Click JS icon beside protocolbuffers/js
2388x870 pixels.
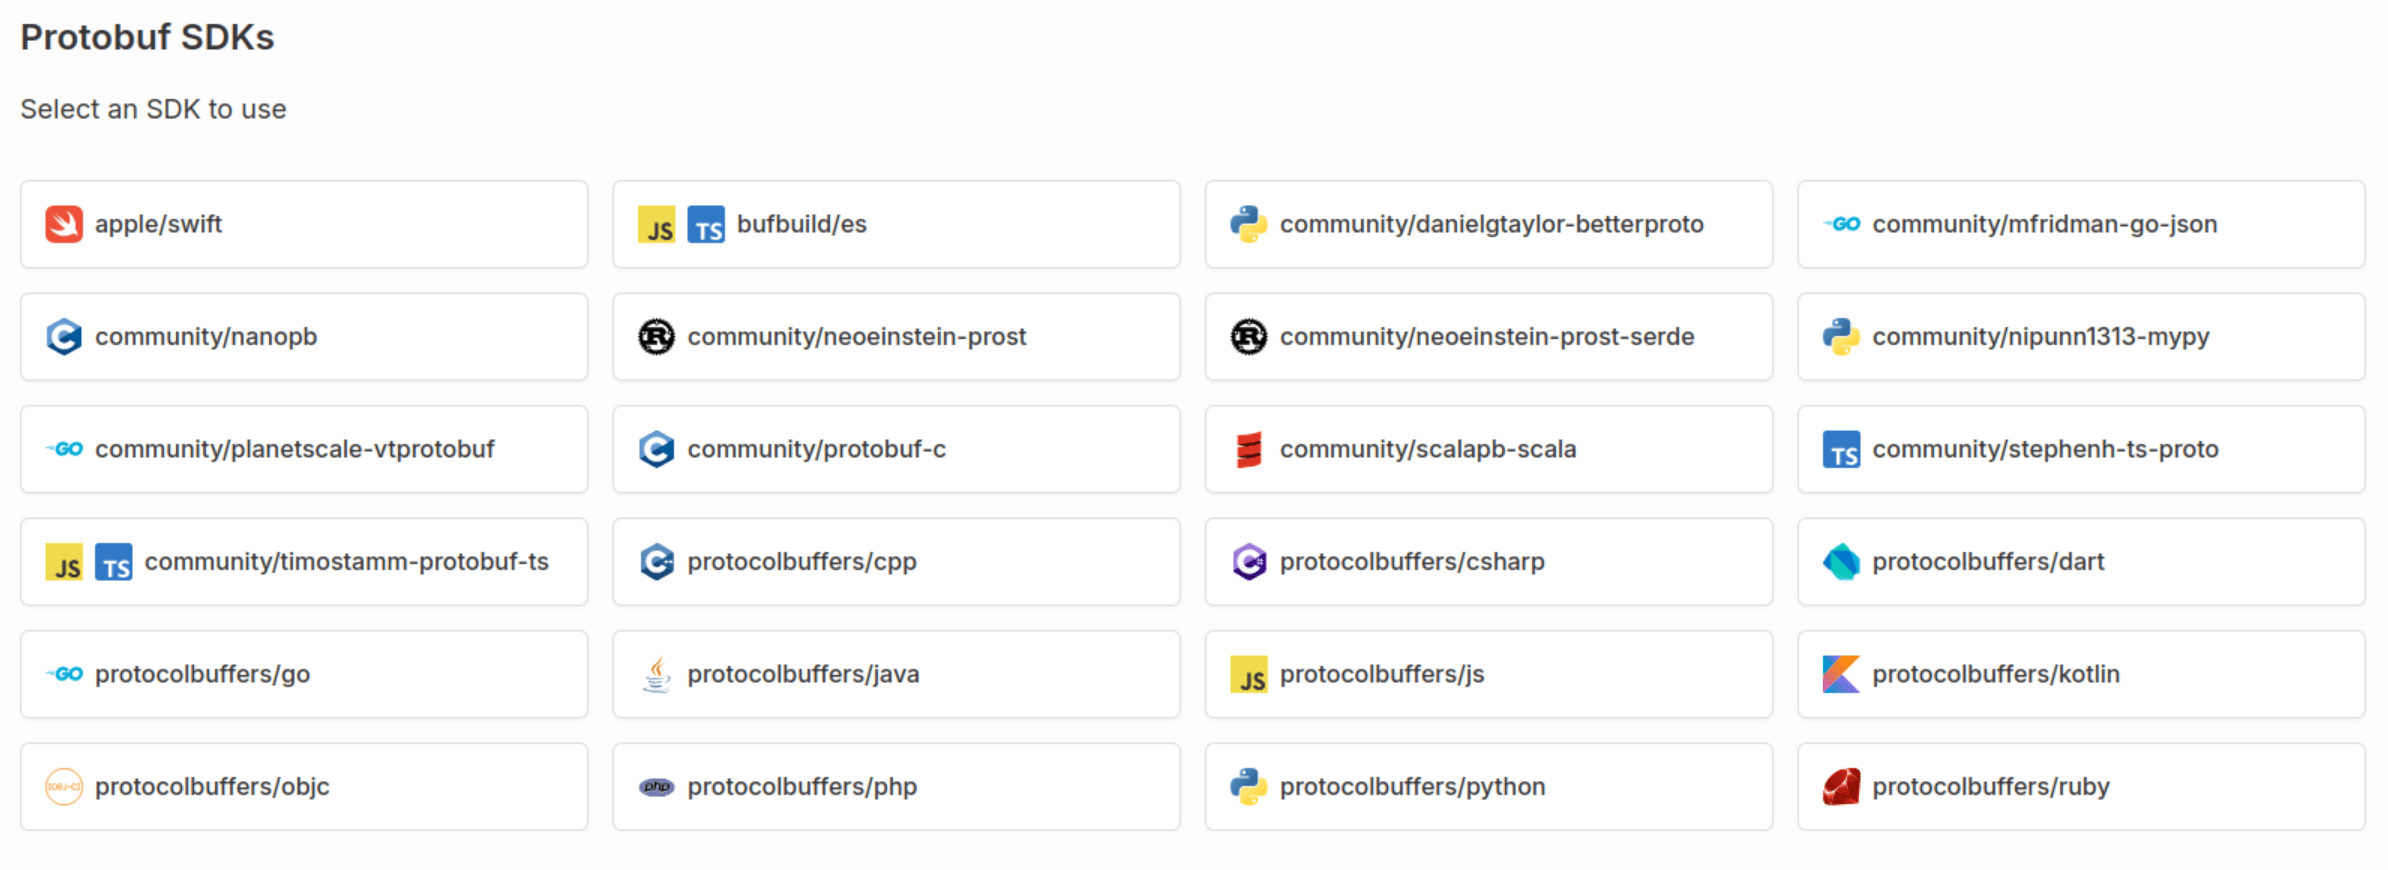point(1249,674)
